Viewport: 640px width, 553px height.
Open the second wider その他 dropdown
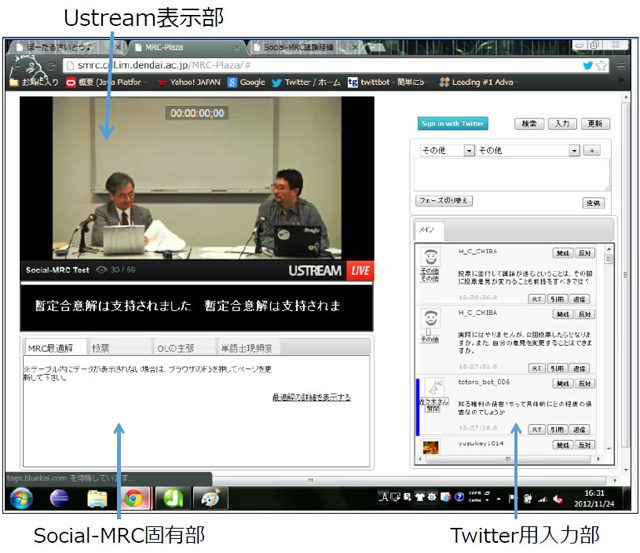[528, 150]
